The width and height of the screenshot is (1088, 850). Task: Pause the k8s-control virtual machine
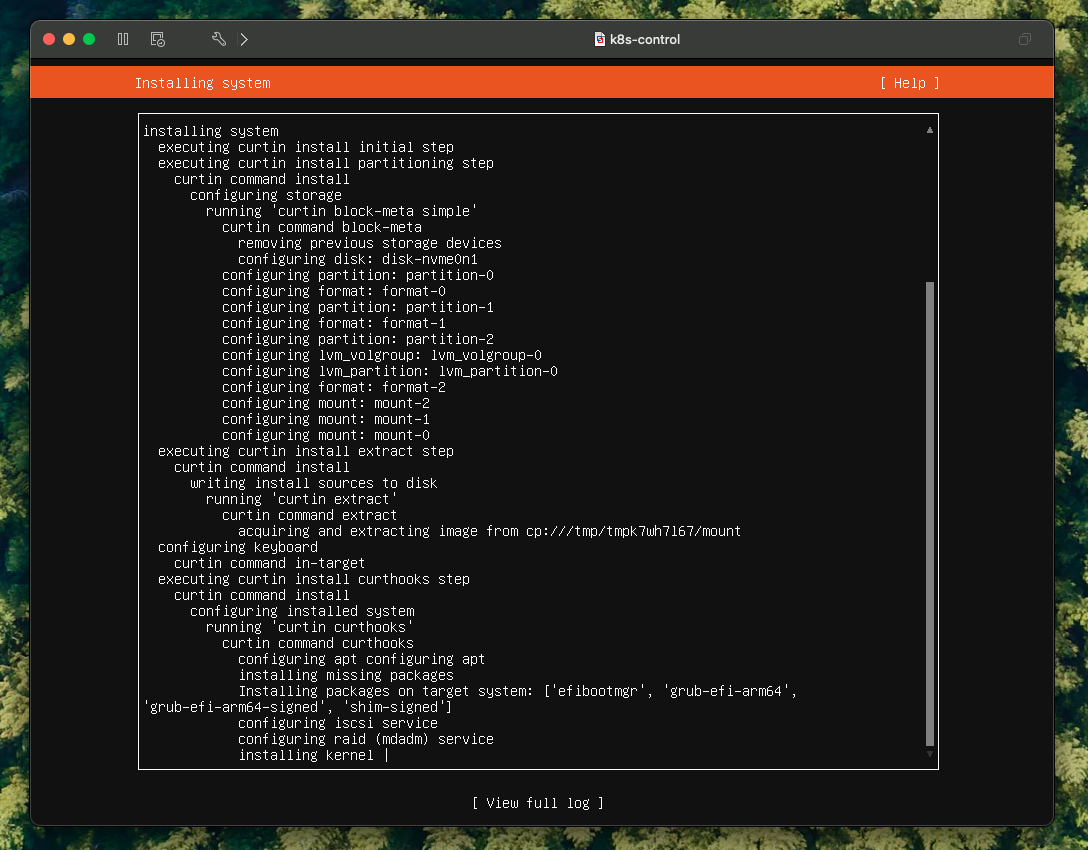(123, 39)
